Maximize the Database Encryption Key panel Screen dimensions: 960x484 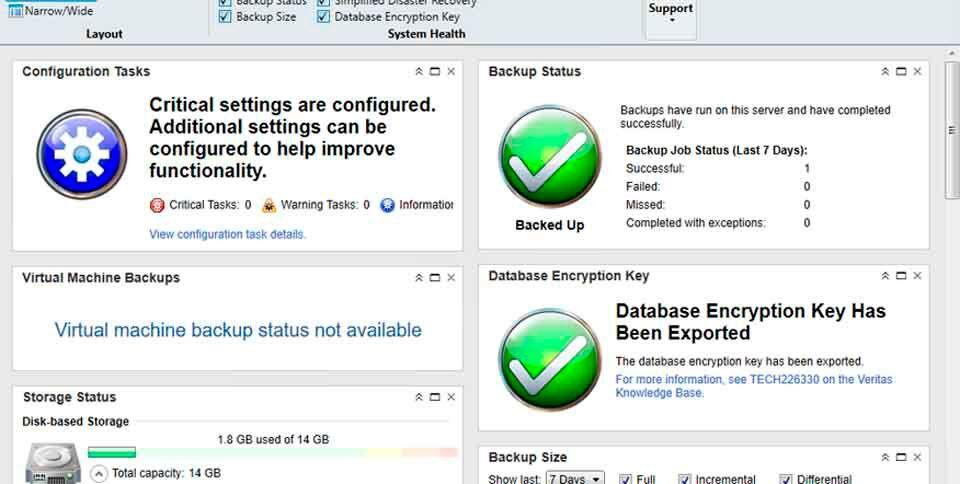(901, 276)
